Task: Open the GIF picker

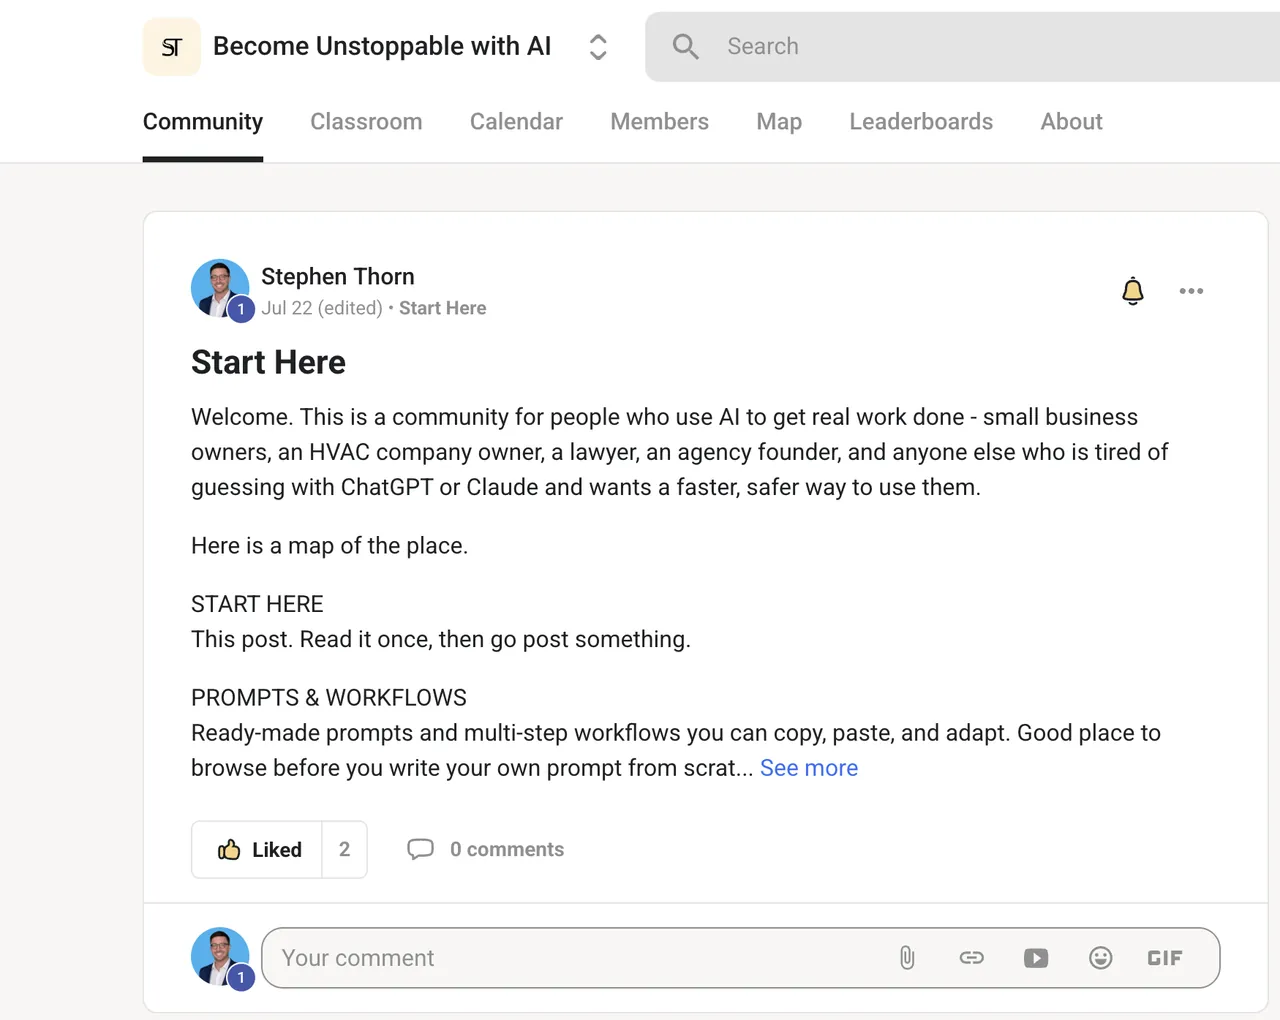Action: tap(1165, 958)
